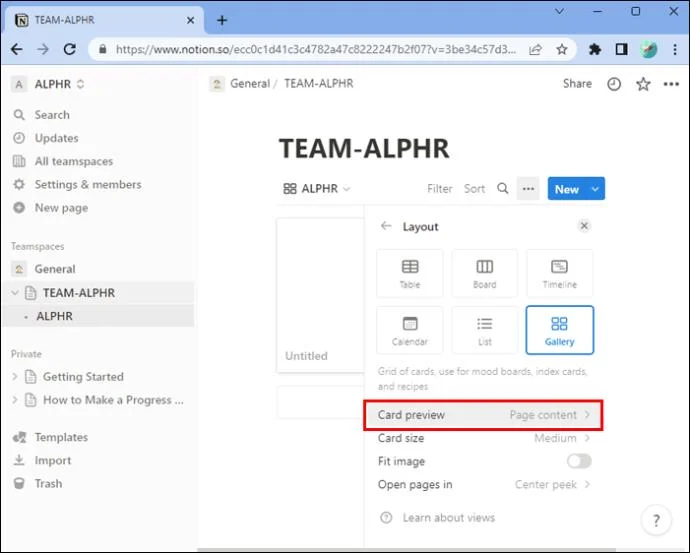Open the Chrome side panel
This screenshot has width=690, height=553.
click(621, 49)
